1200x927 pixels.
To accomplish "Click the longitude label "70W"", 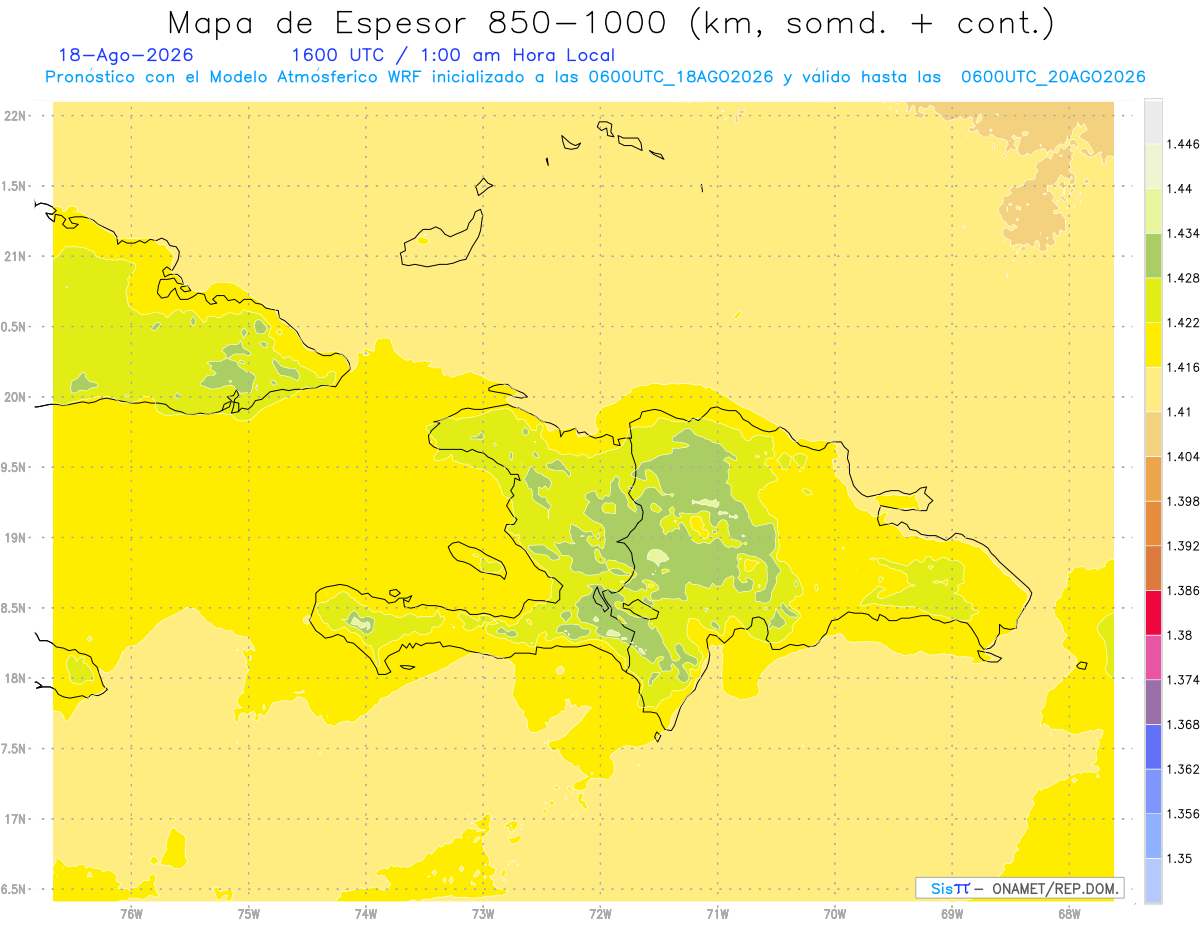I will coord(835,914).
